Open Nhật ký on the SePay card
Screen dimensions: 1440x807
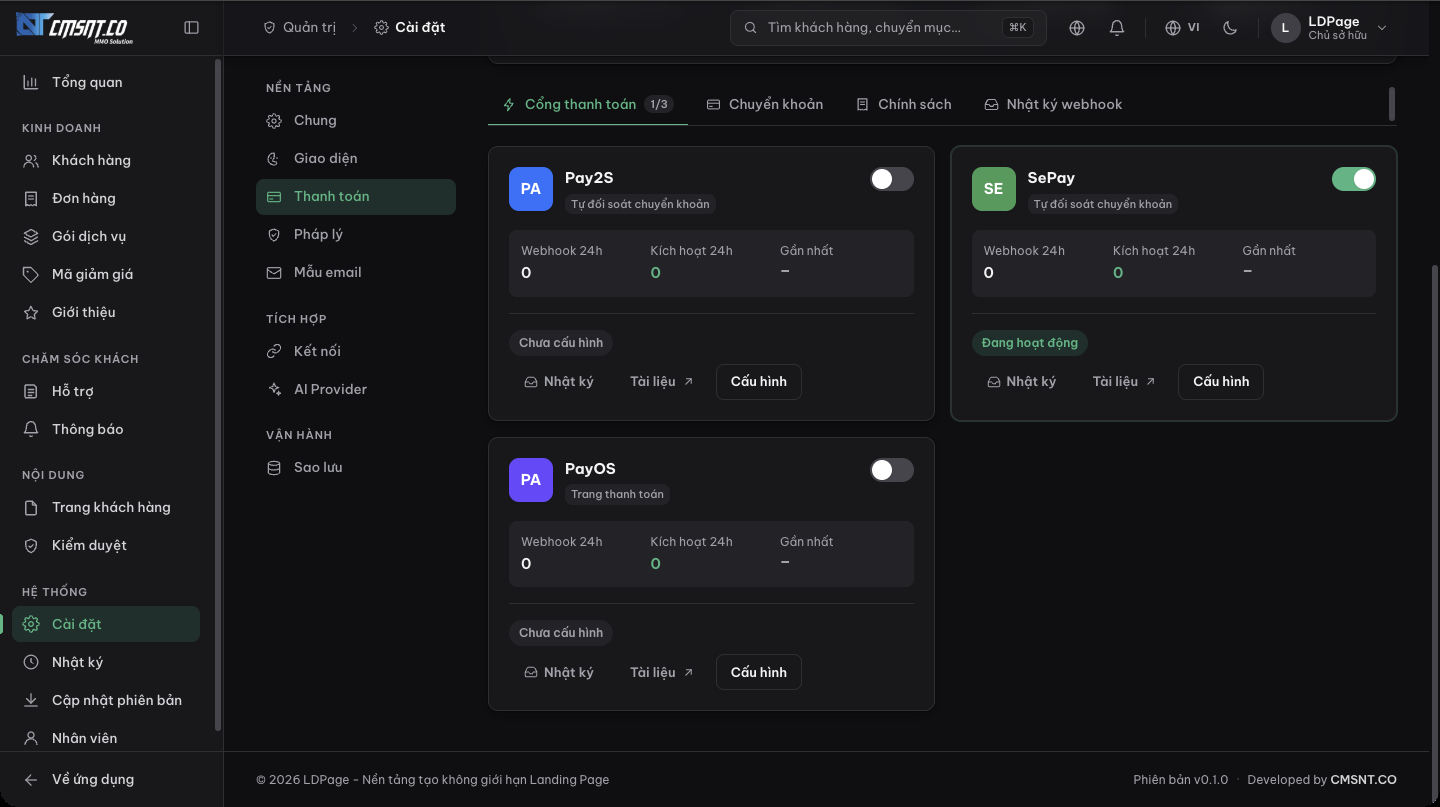click(x=1021, y=381)
